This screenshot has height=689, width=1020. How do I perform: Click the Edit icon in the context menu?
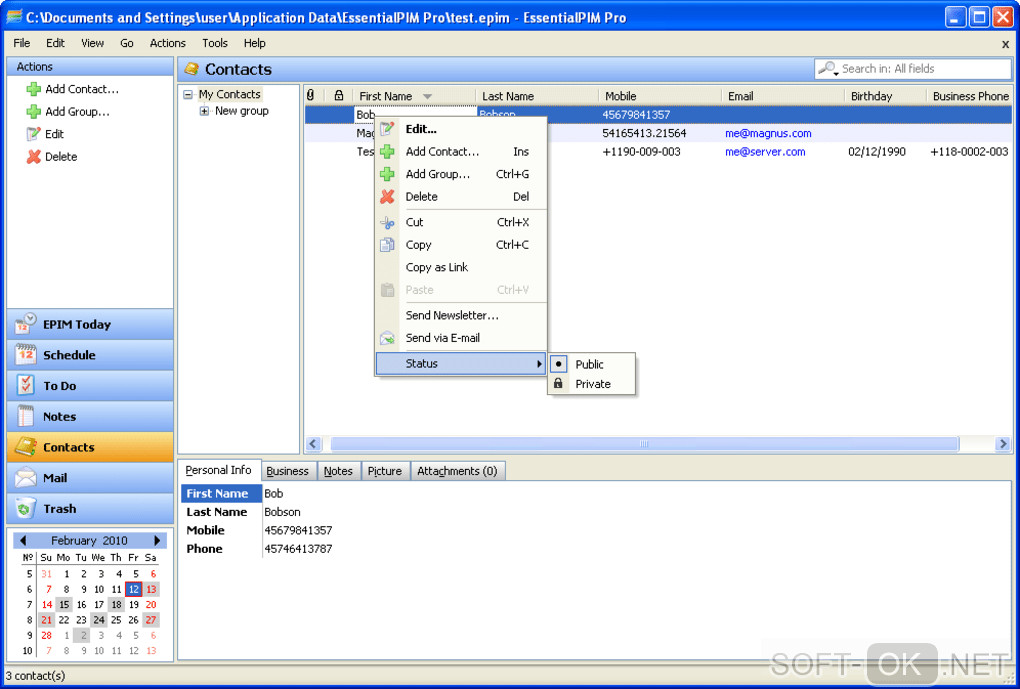[x=387, y=129]
